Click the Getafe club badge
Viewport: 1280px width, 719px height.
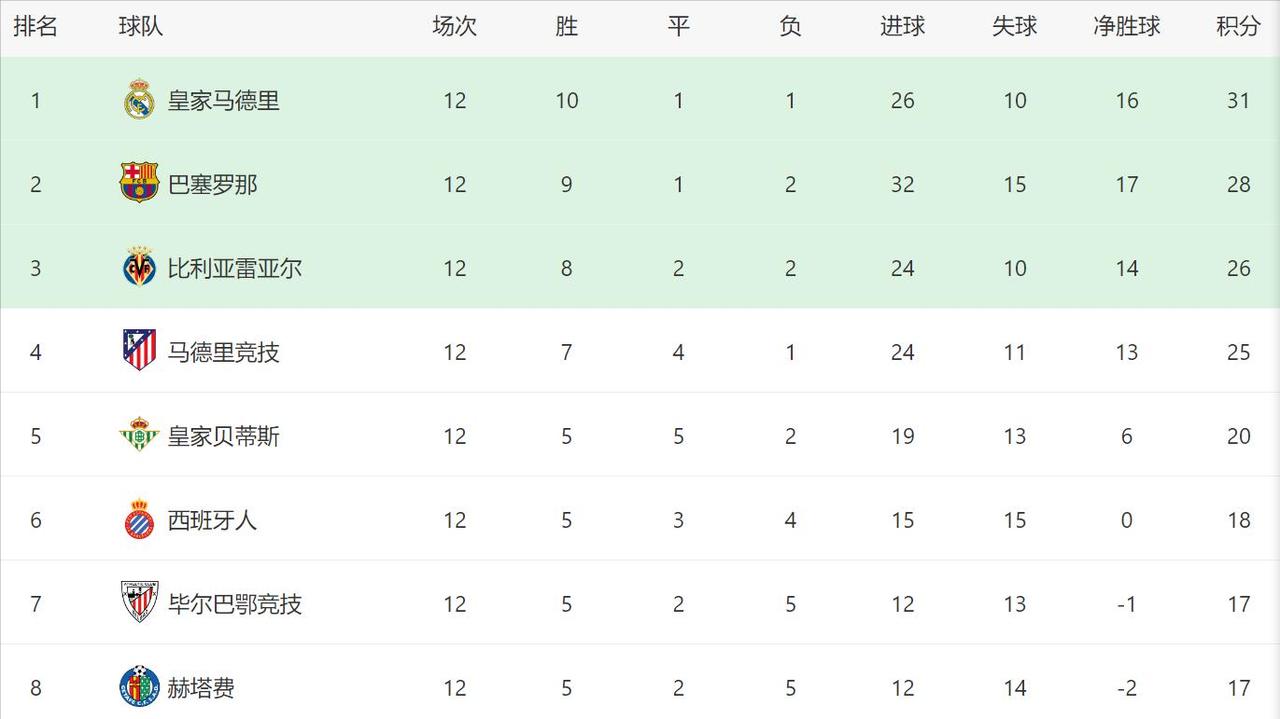[x=139, y=687]
